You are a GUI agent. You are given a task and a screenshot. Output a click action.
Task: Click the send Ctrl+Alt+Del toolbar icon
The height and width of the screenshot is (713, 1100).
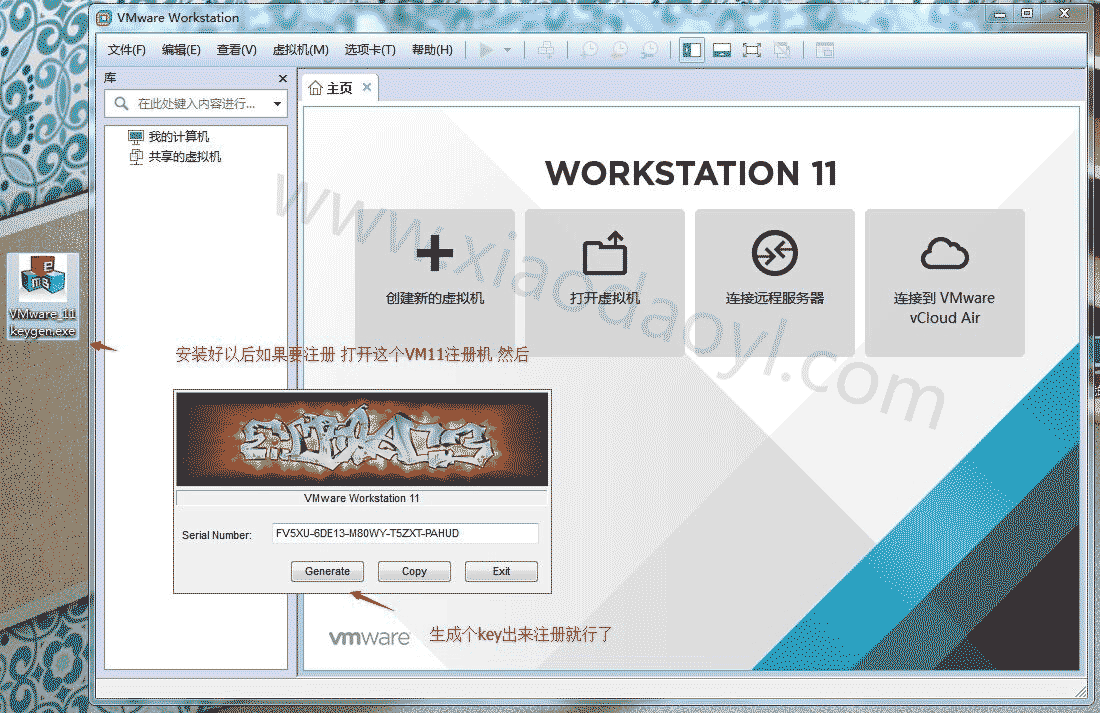[x=545, y=50]
